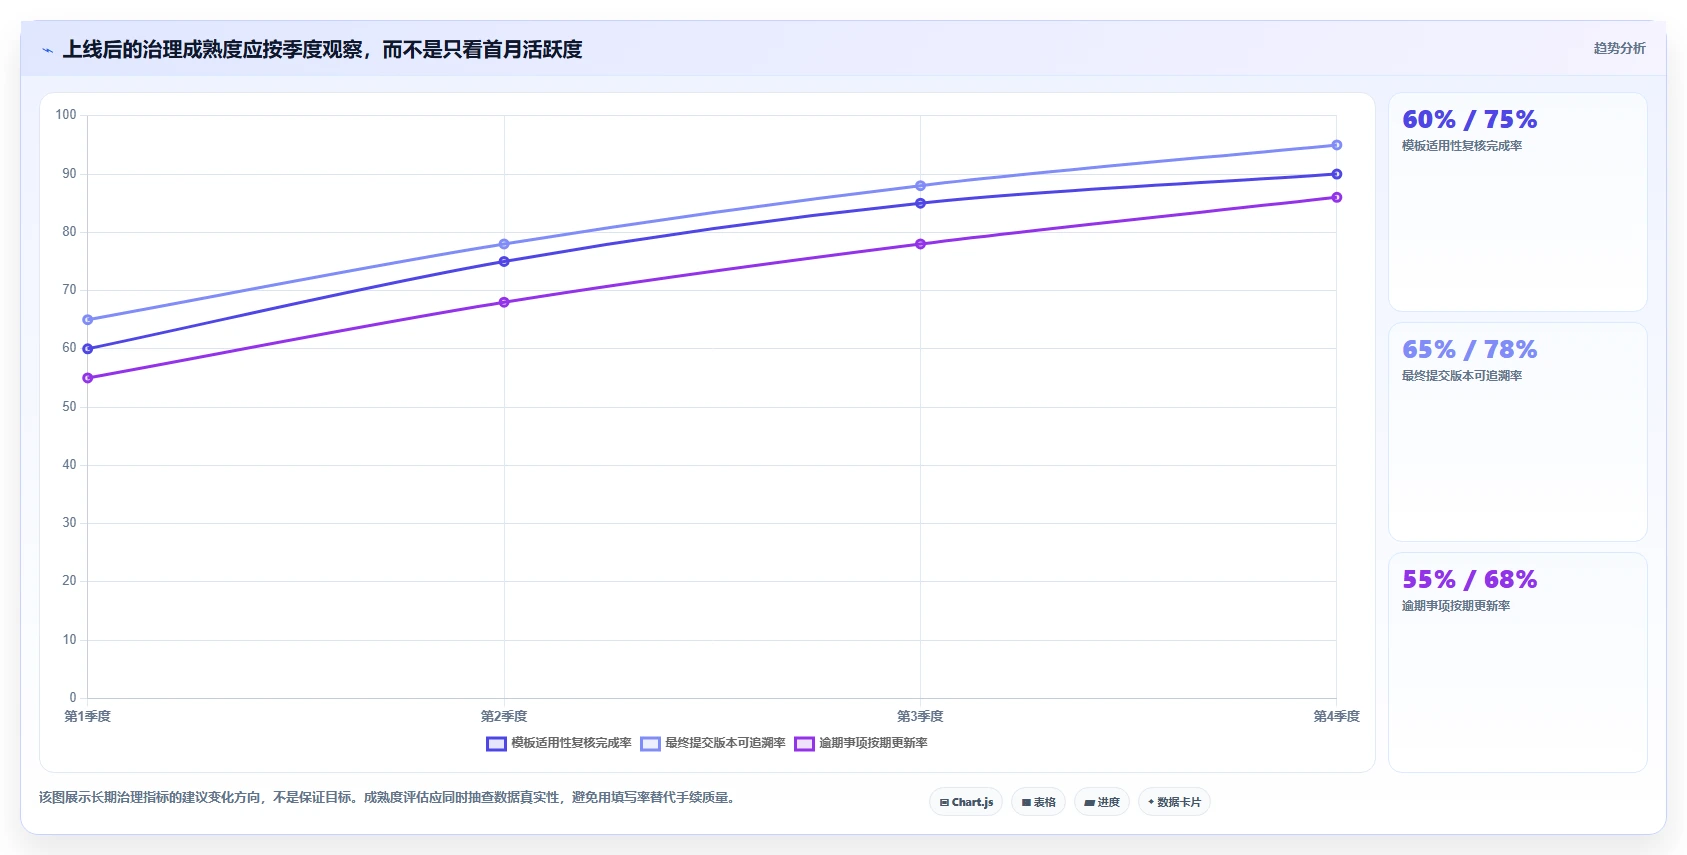This screenshot has height=855, width=1687.
Task: Click the 第4季度 point at value 86
Action: click(x=1337, y=197)
